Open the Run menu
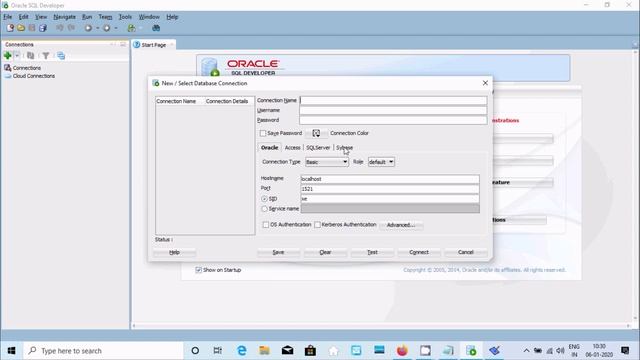The image size is (640, 360). (87, 17)
